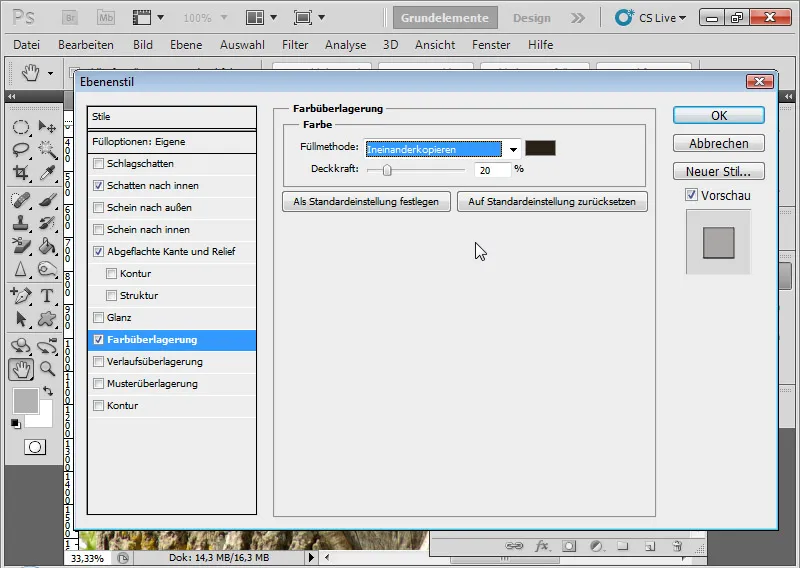Uncheck Abgeflachte Kante und Relief

98,252
